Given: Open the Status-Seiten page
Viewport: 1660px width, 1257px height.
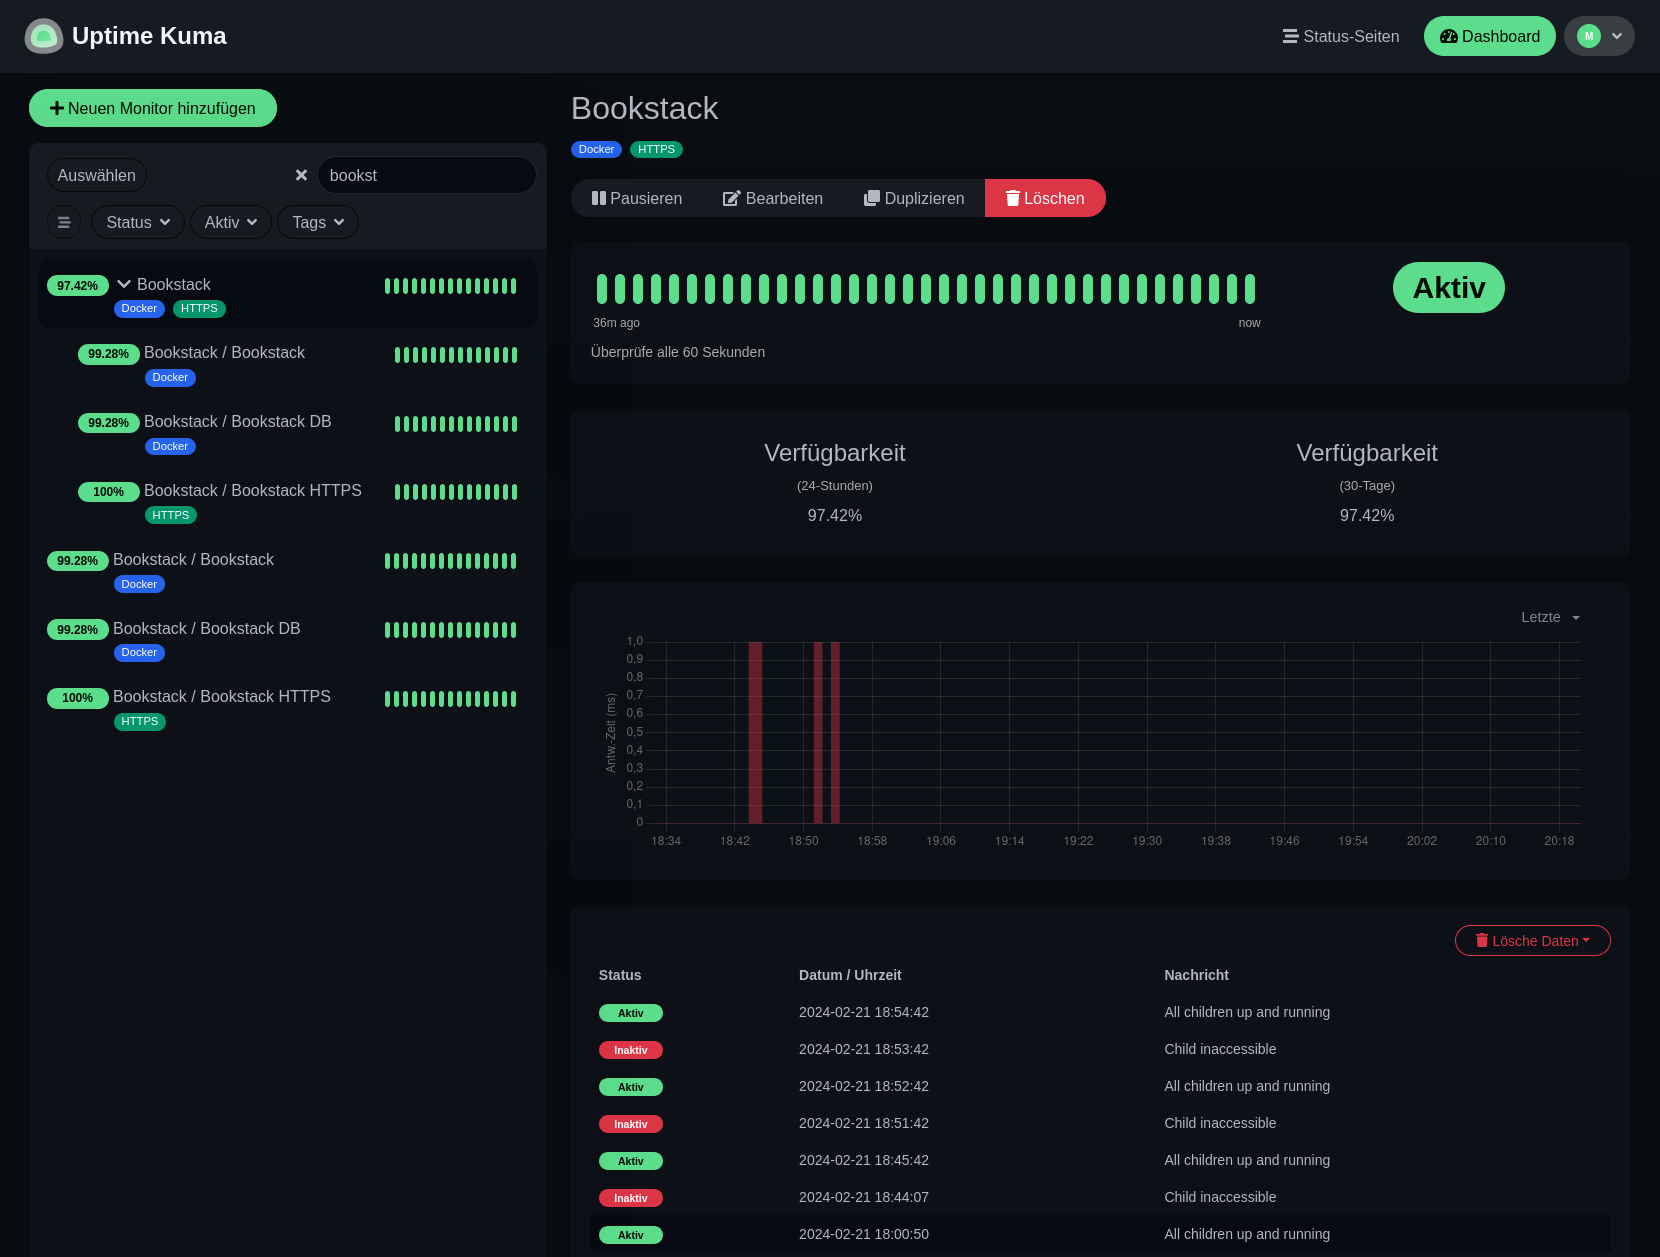Looking at the screenshot, I should [1341, 36].
